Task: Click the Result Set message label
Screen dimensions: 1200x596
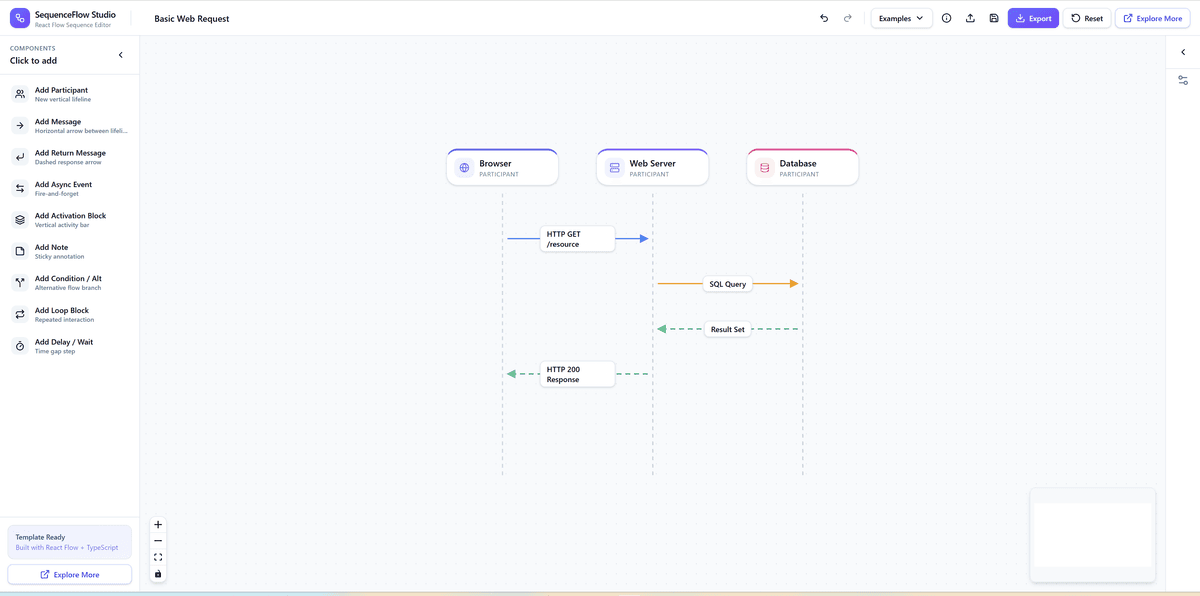Action: [728, 329]
